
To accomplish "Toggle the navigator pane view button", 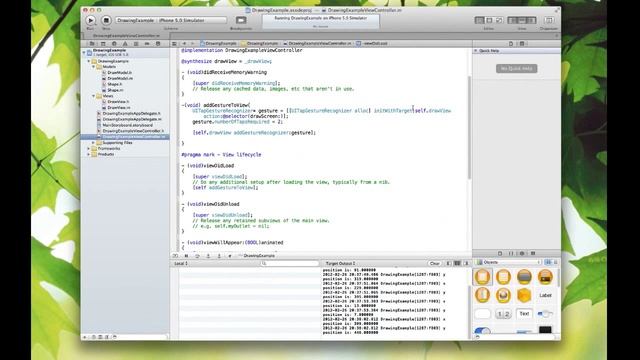I will [513, 20].
